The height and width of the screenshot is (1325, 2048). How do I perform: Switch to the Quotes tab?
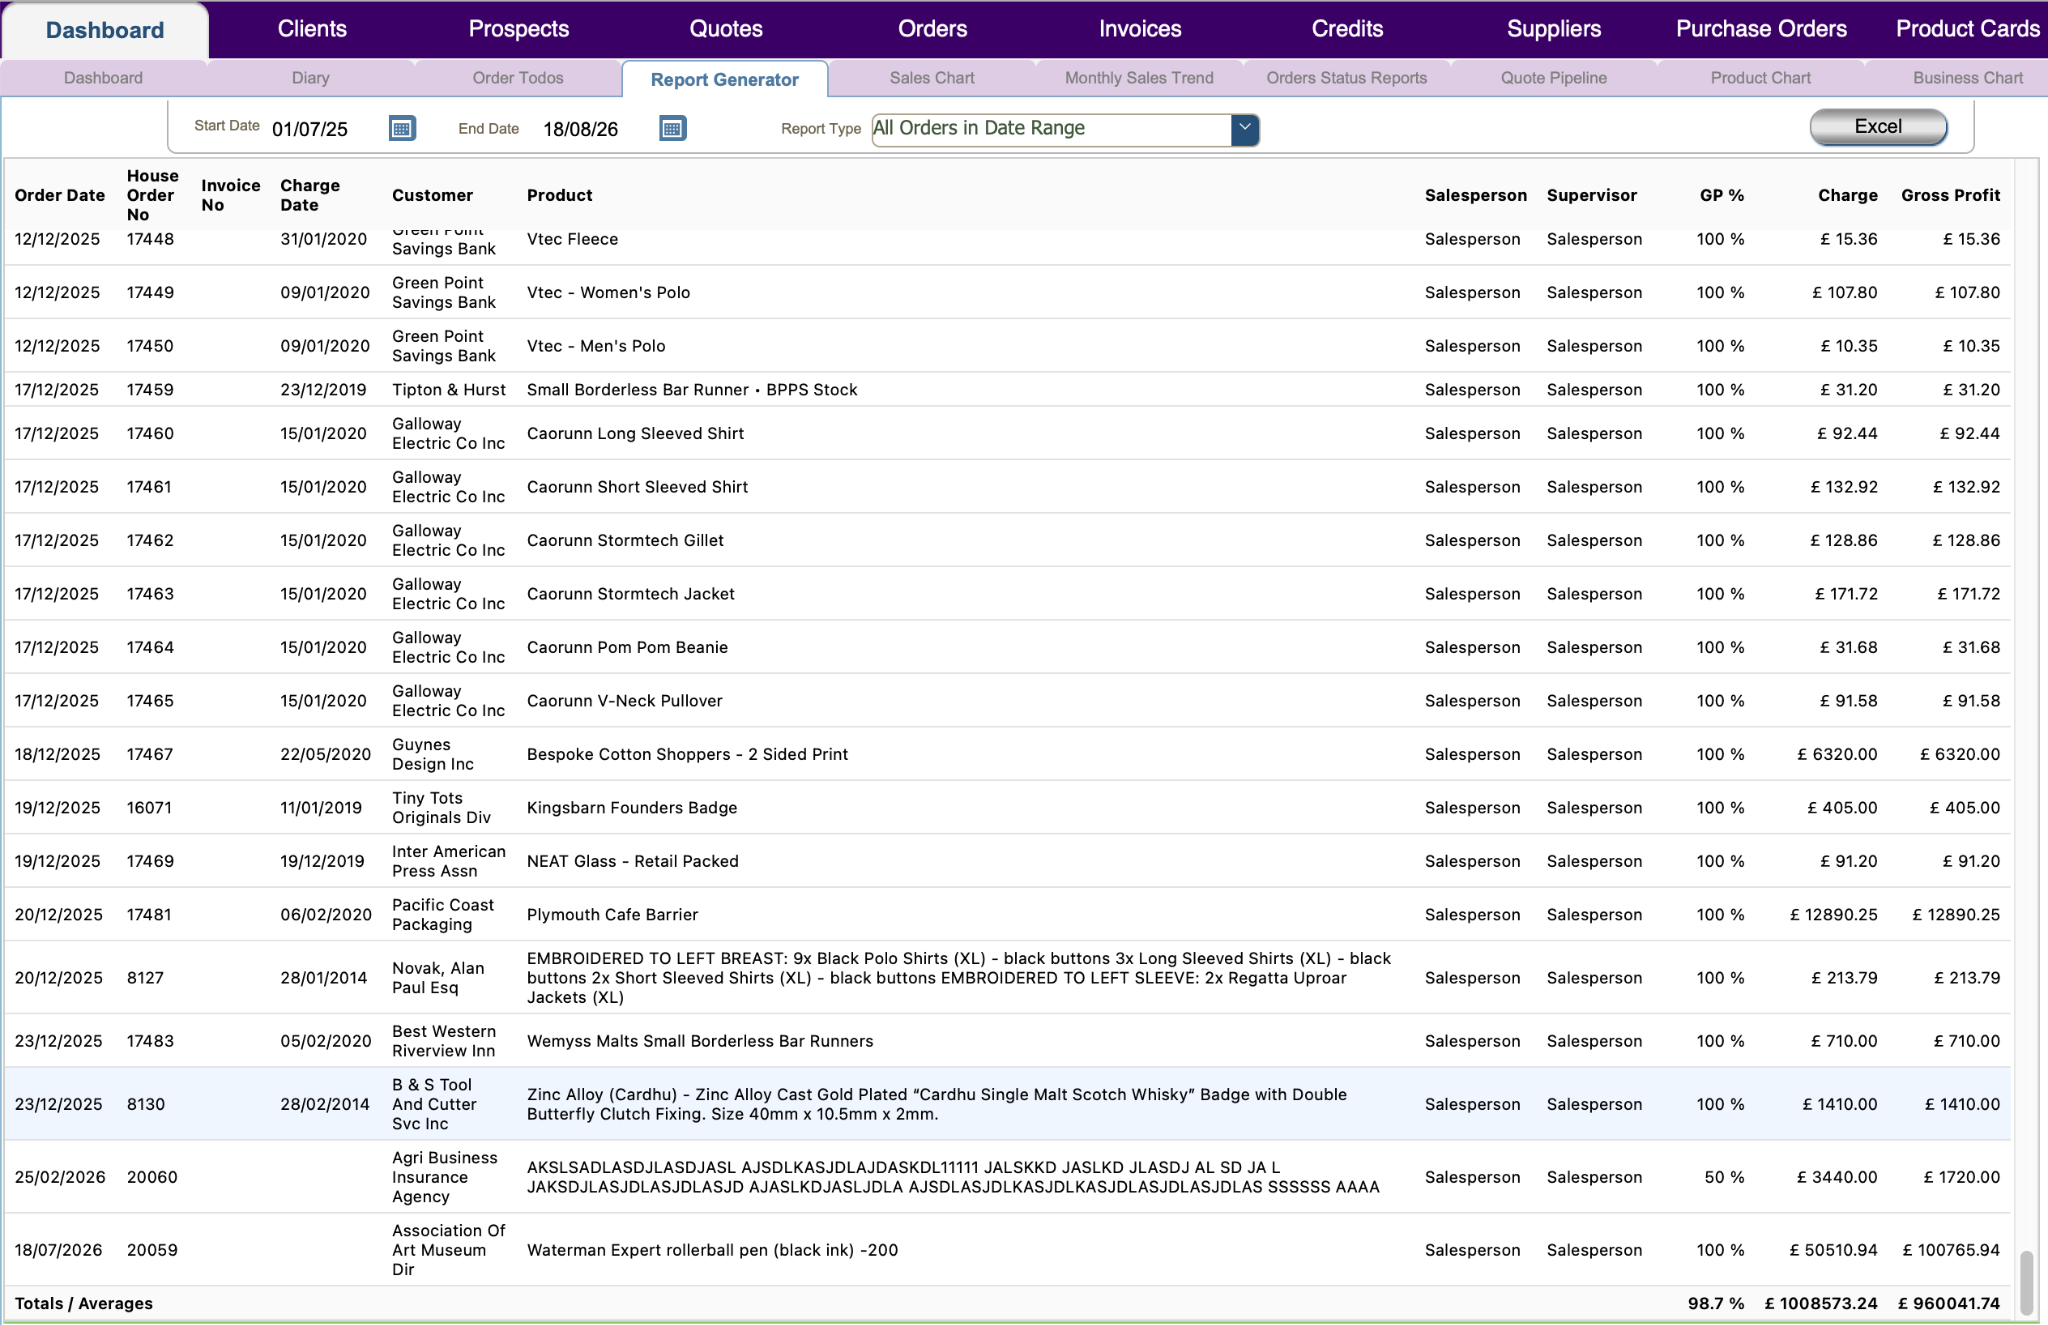(x=726, y=29)
